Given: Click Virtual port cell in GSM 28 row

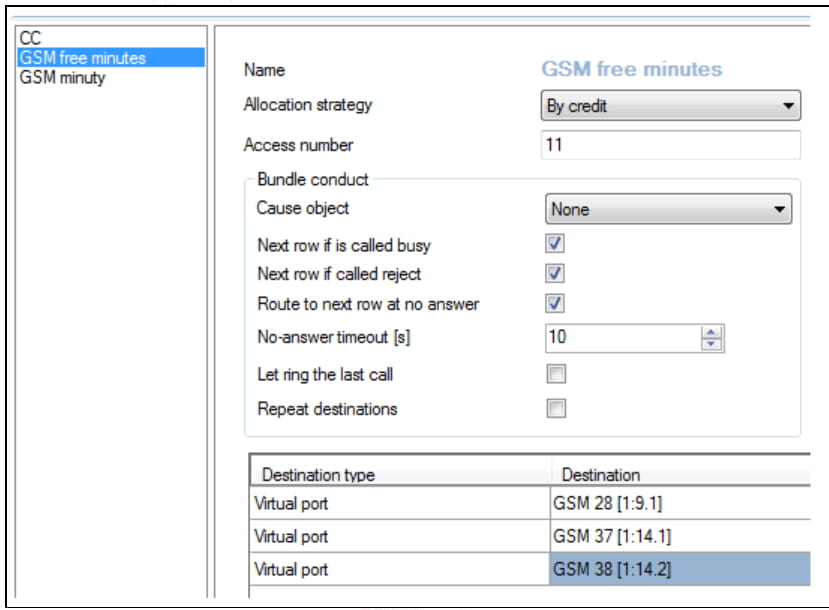Looking at the screenshot, I should coord(400,503).
